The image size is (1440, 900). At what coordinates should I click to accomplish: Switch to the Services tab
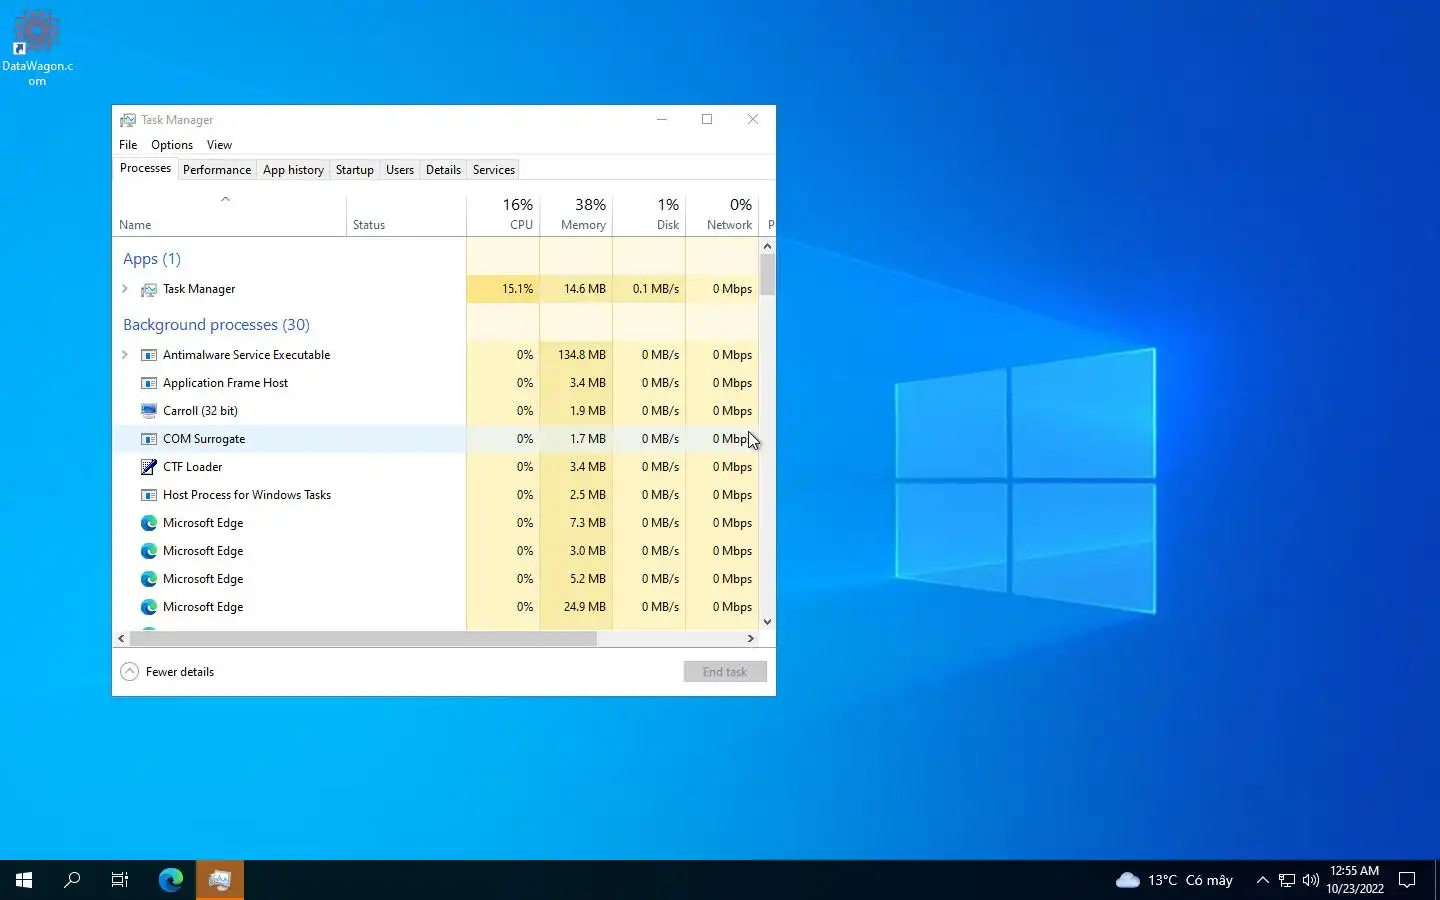494,170
